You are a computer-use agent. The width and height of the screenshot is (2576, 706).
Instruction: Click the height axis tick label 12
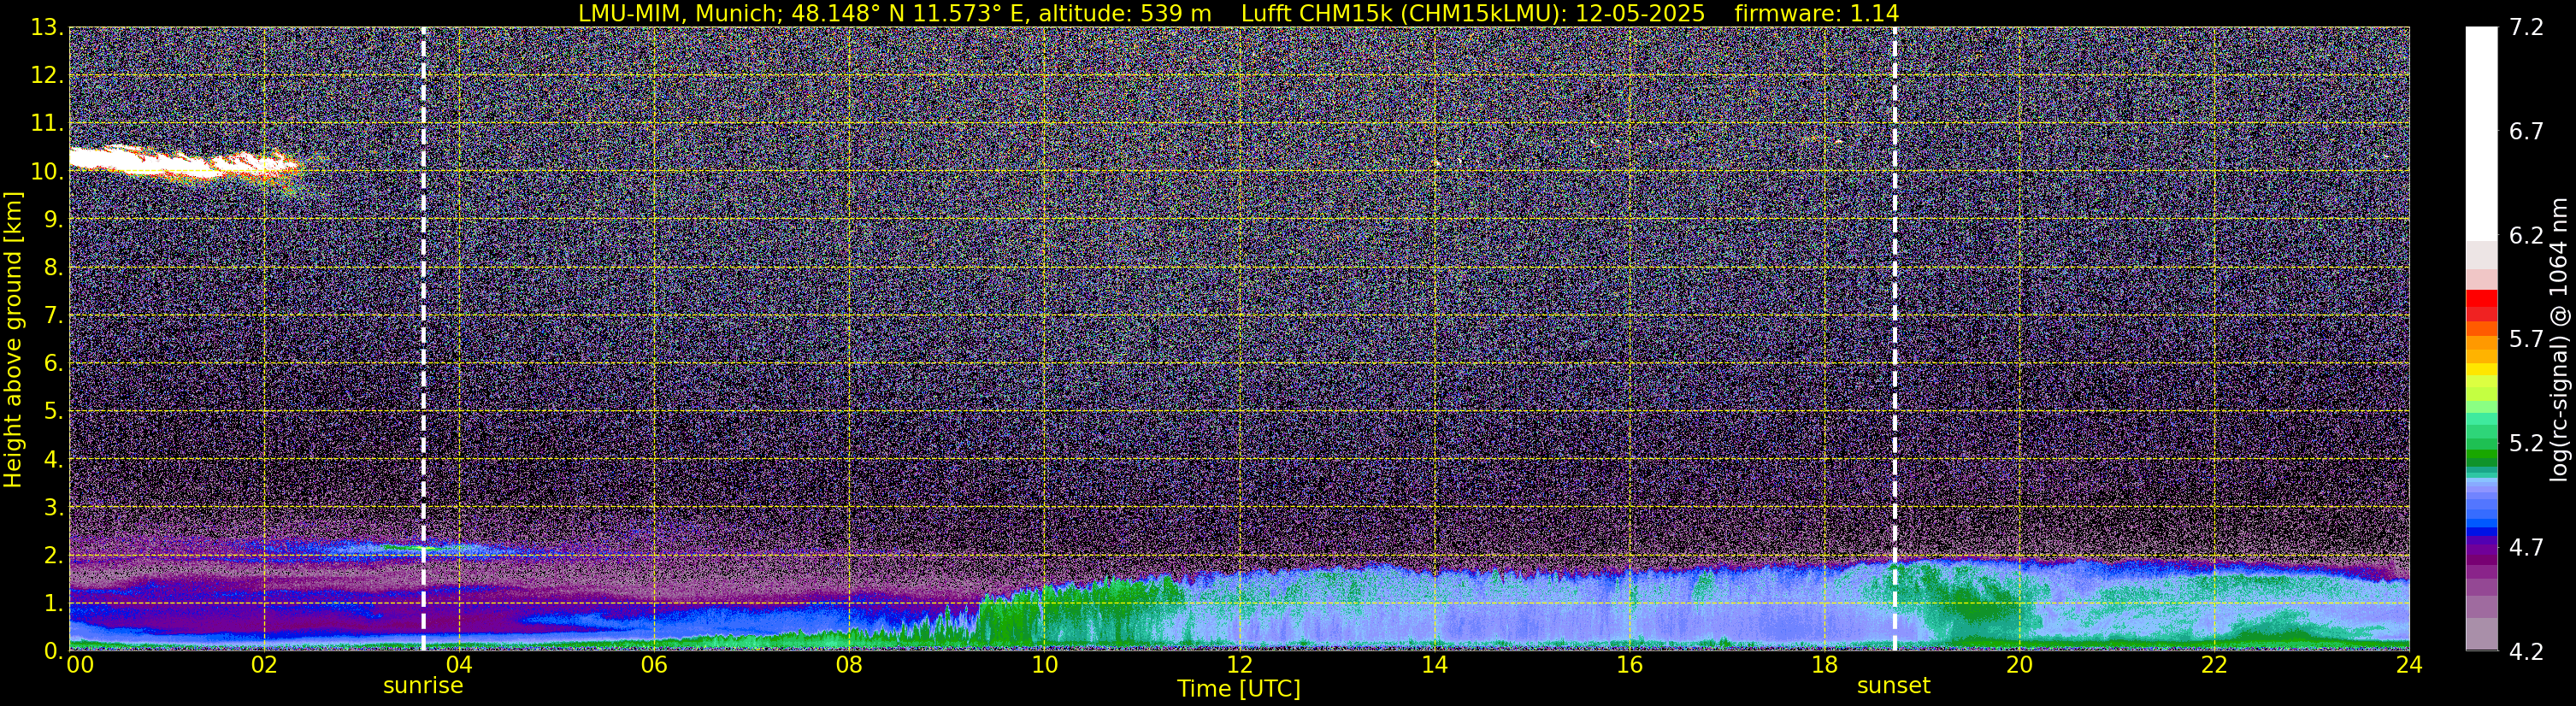pos(46,76)
